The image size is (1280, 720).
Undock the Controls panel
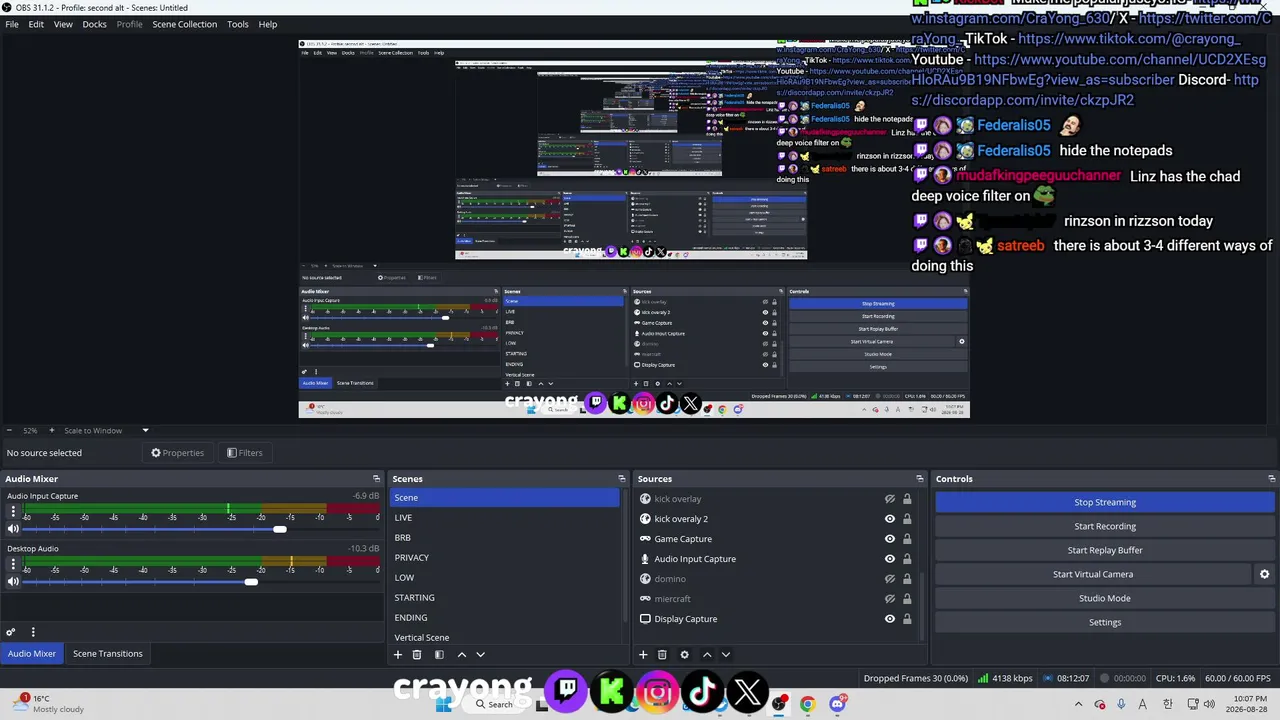tap(1271, 479)
